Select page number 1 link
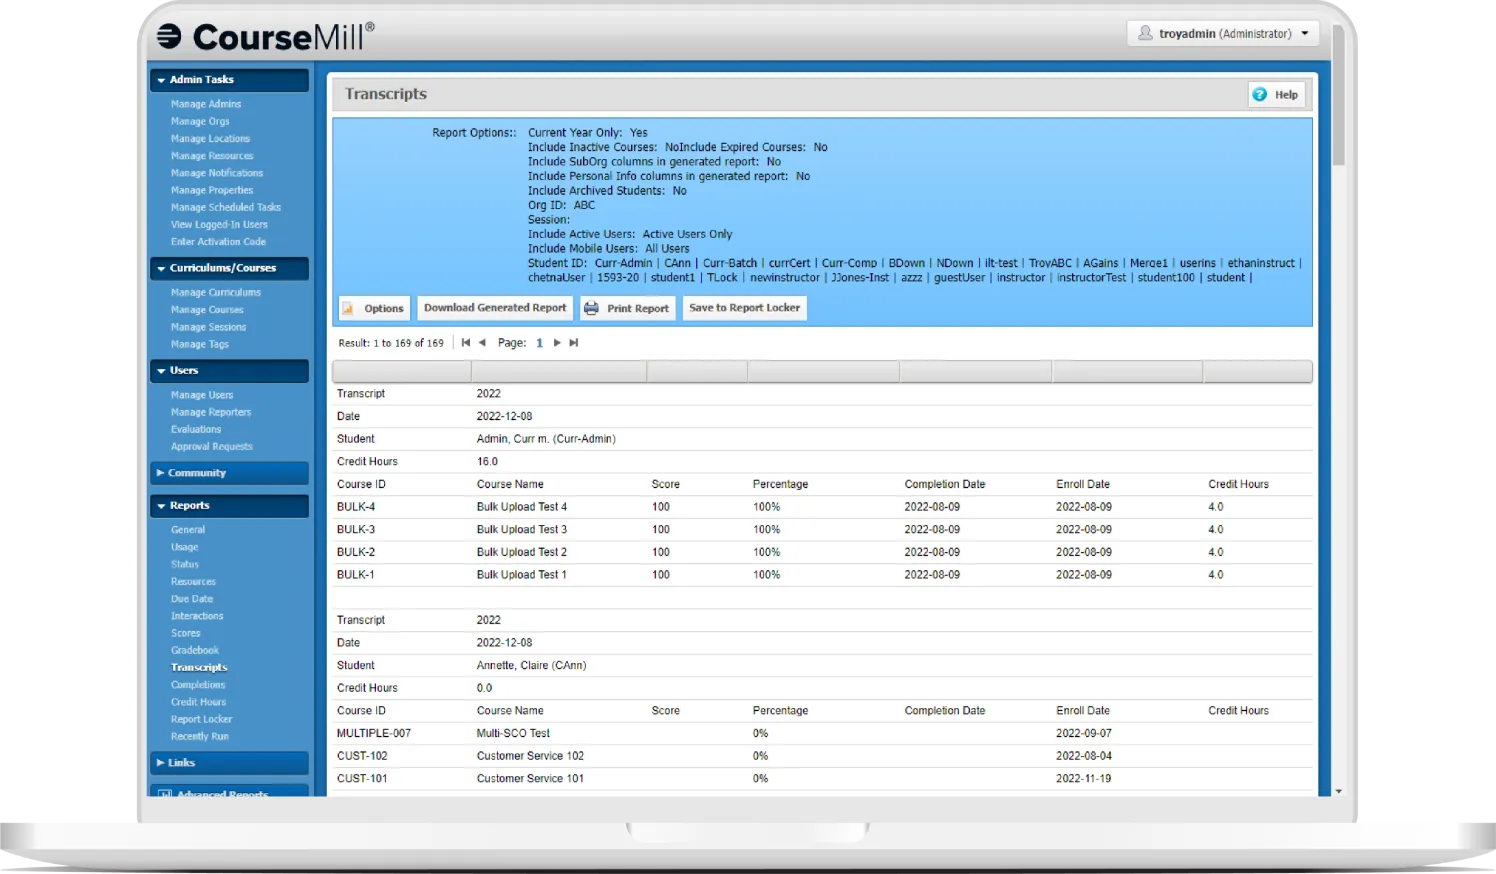1496x874 pixels. (x=540, y=343)
